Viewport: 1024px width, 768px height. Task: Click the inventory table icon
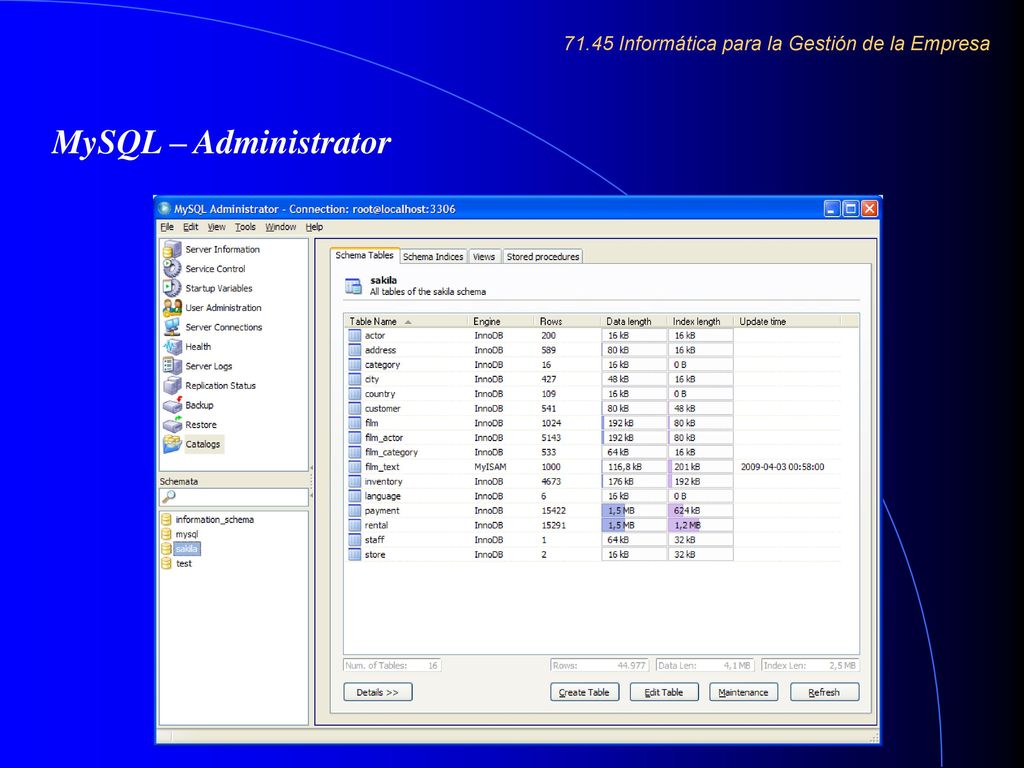(x=355, y=481)
